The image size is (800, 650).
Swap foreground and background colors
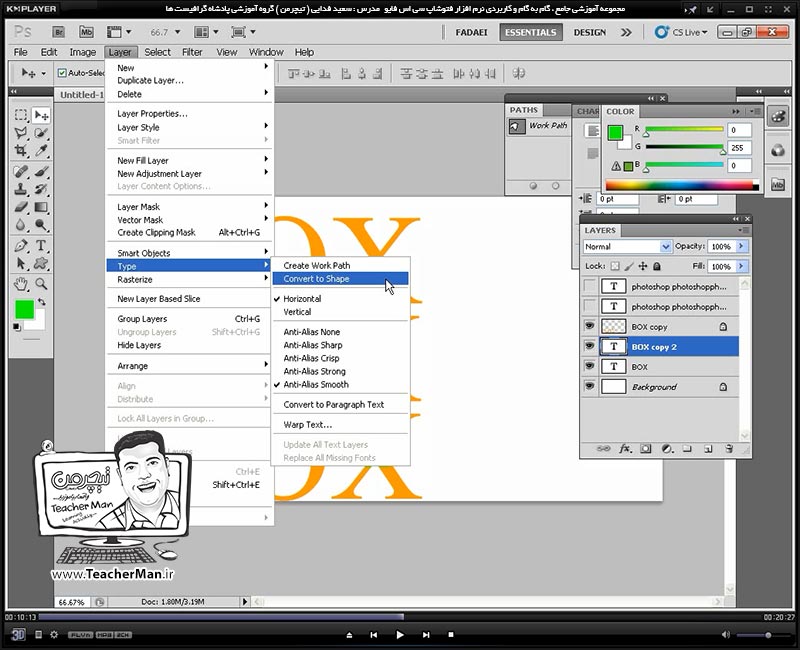pyautogui.click(x=41, y=302)
